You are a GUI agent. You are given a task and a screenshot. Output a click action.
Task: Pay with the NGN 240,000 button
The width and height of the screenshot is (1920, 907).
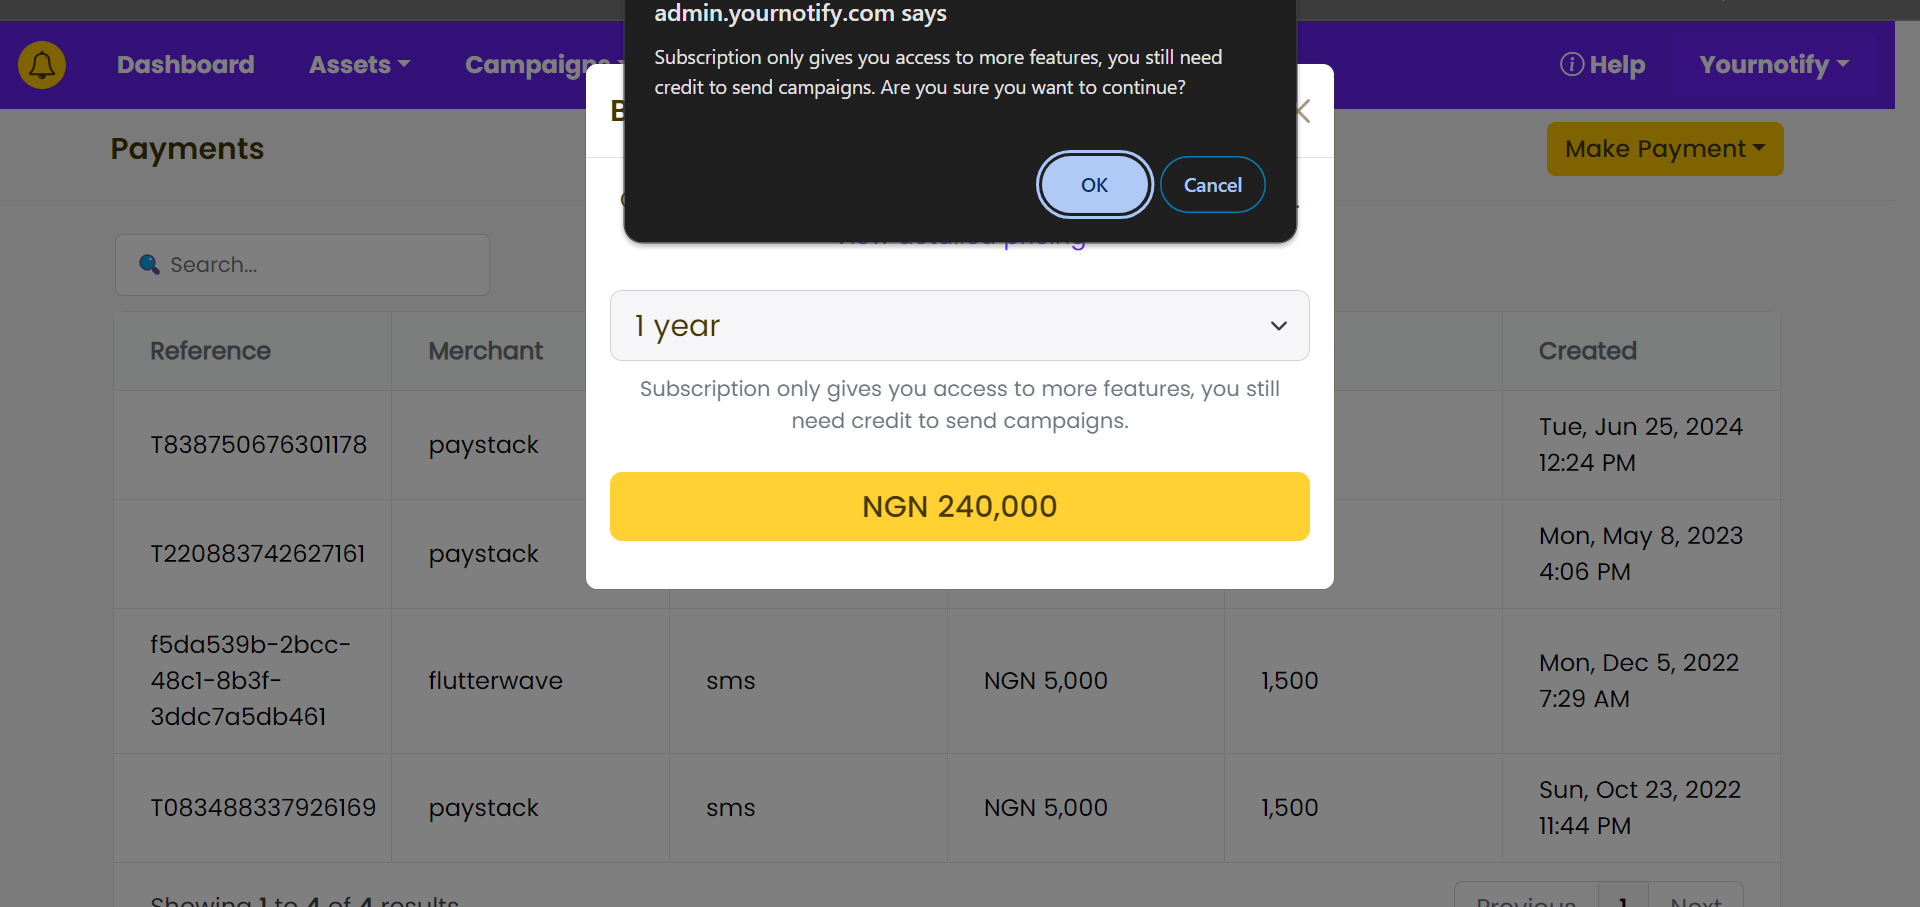(x=960, y=507)
